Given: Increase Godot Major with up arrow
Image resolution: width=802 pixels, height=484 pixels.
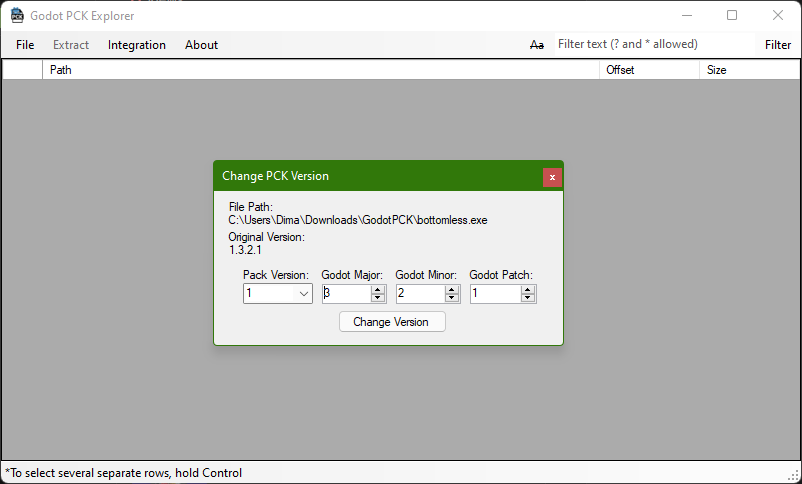Looking at the screenshot, I should [x=378, y=290].
